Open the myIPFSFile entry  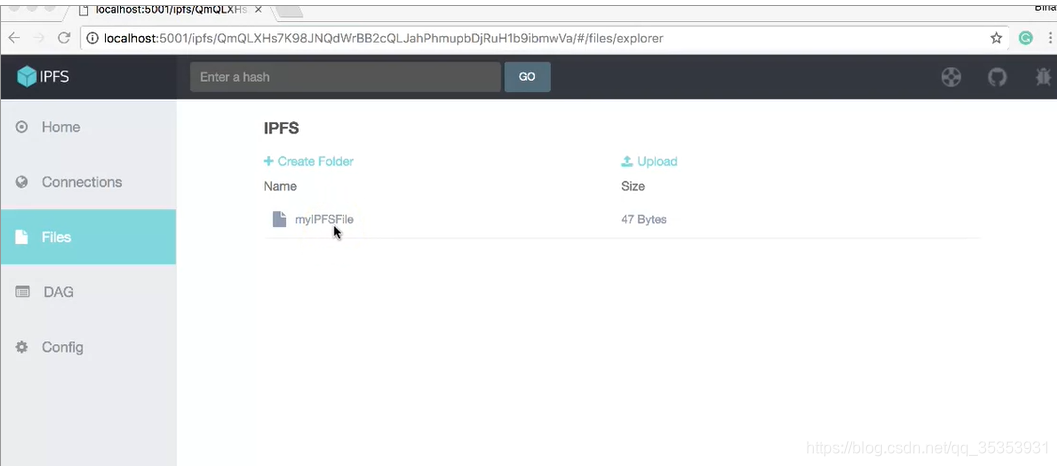click(x=324, y=219)
